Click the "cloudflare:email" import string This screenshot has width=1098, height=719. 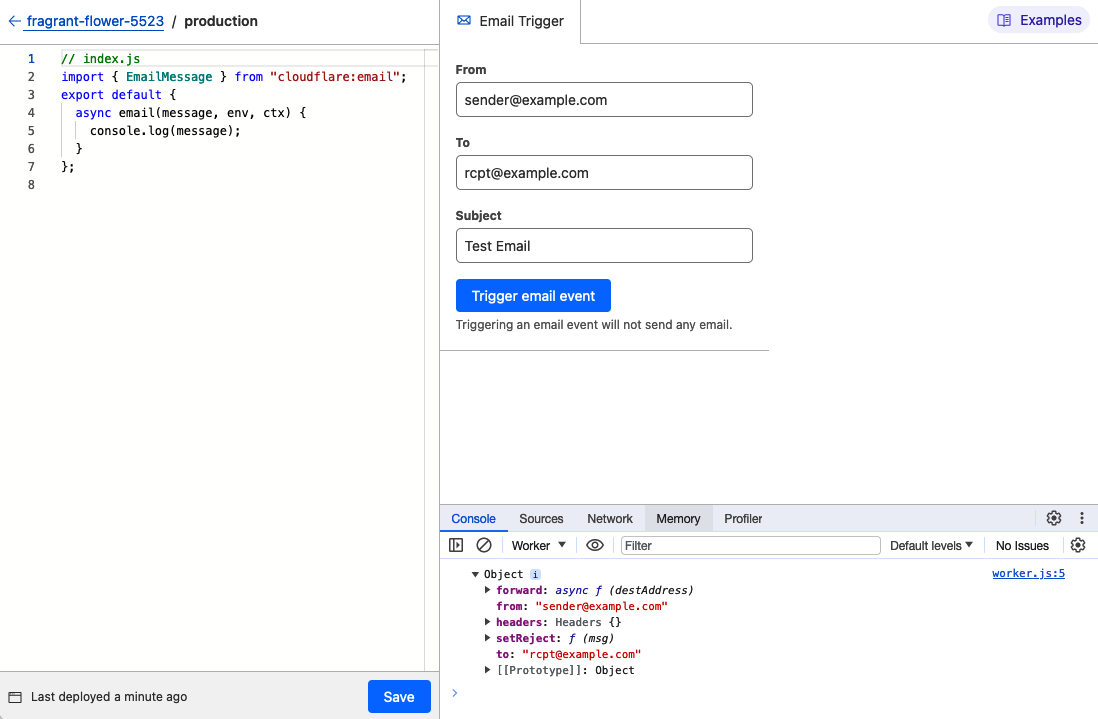click(335, 76)
